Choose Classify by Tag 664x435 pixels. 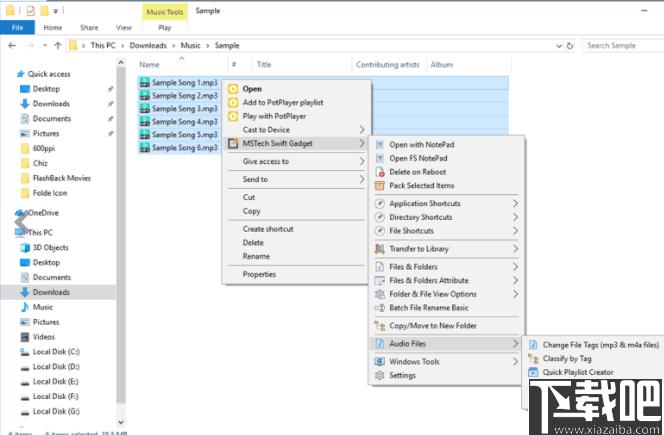(x=567, y=358)
